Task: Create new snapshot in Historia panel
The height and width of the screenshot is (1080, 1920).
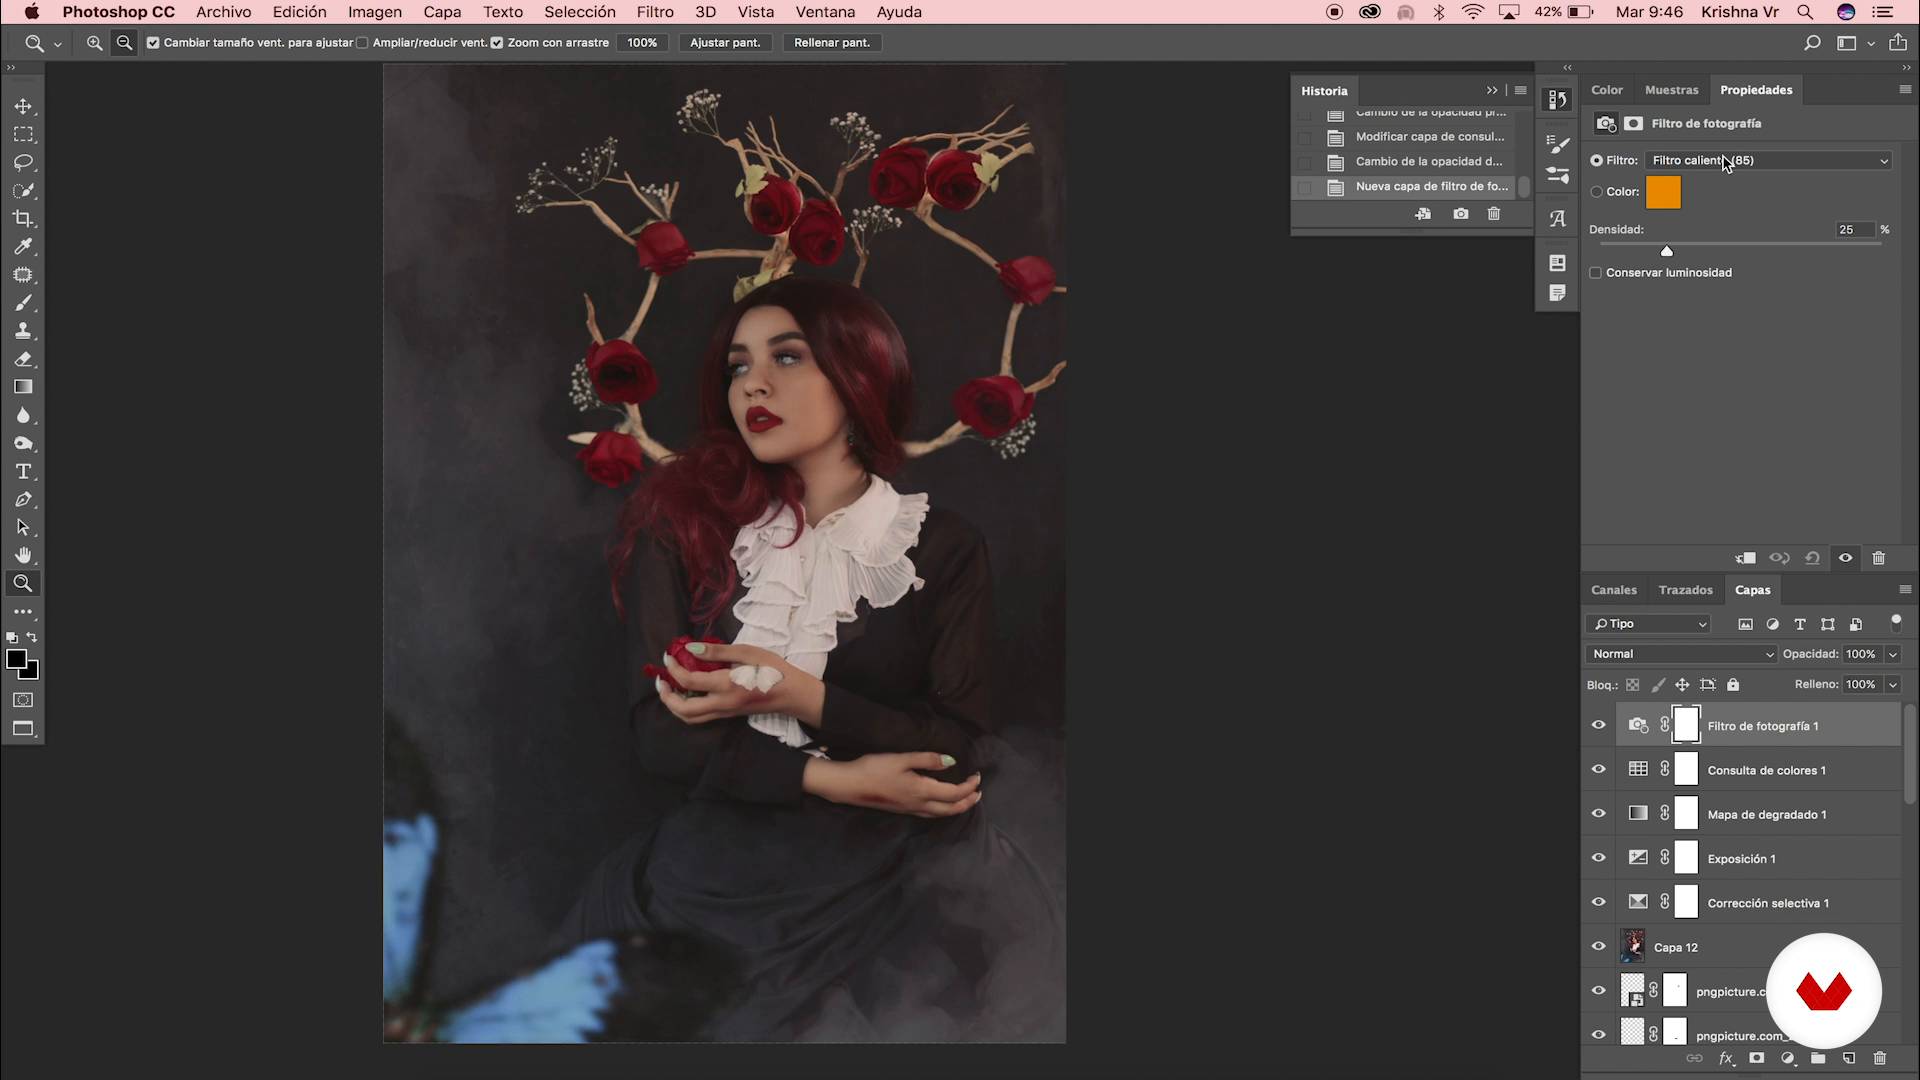Action: pyautogui.click(x=1461, y=214)
